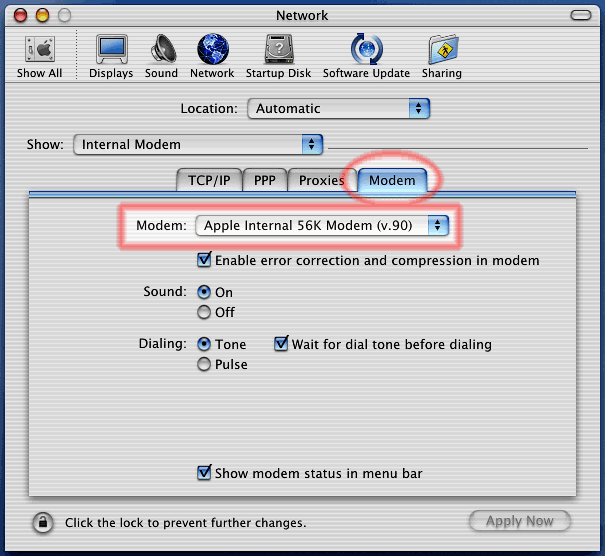Minimize the window with yellow button
605x556 pixels.
pyautogui.click(x=42, y=15)
